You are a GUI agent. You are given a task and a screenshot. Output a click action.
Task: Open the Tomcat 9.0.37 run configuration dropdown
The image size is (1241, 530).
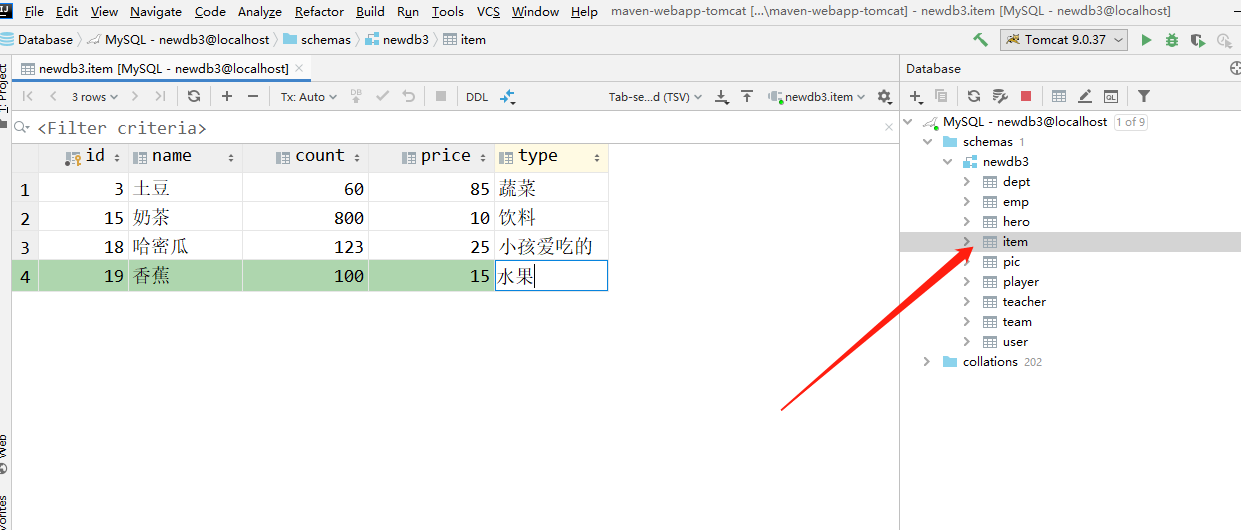pos(1064,40)
